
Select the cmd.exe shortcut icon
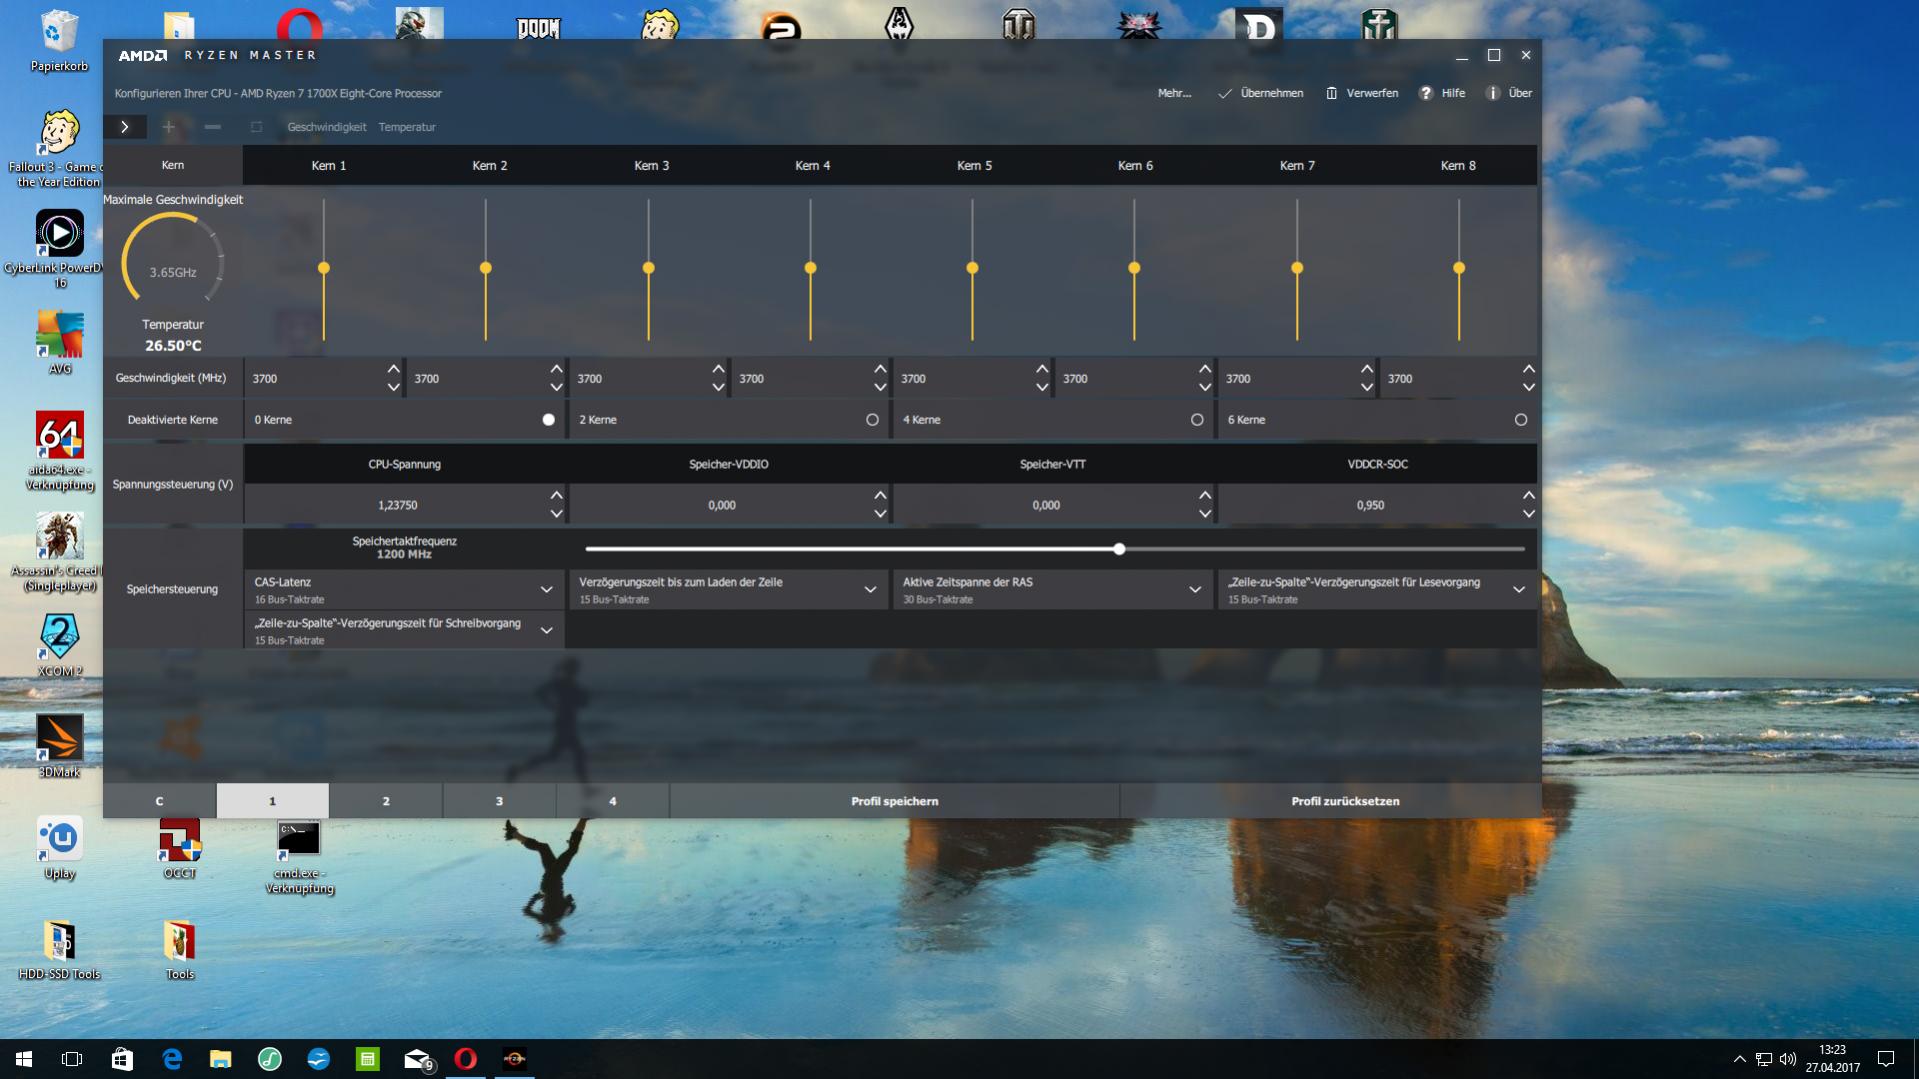click(299, 856)
